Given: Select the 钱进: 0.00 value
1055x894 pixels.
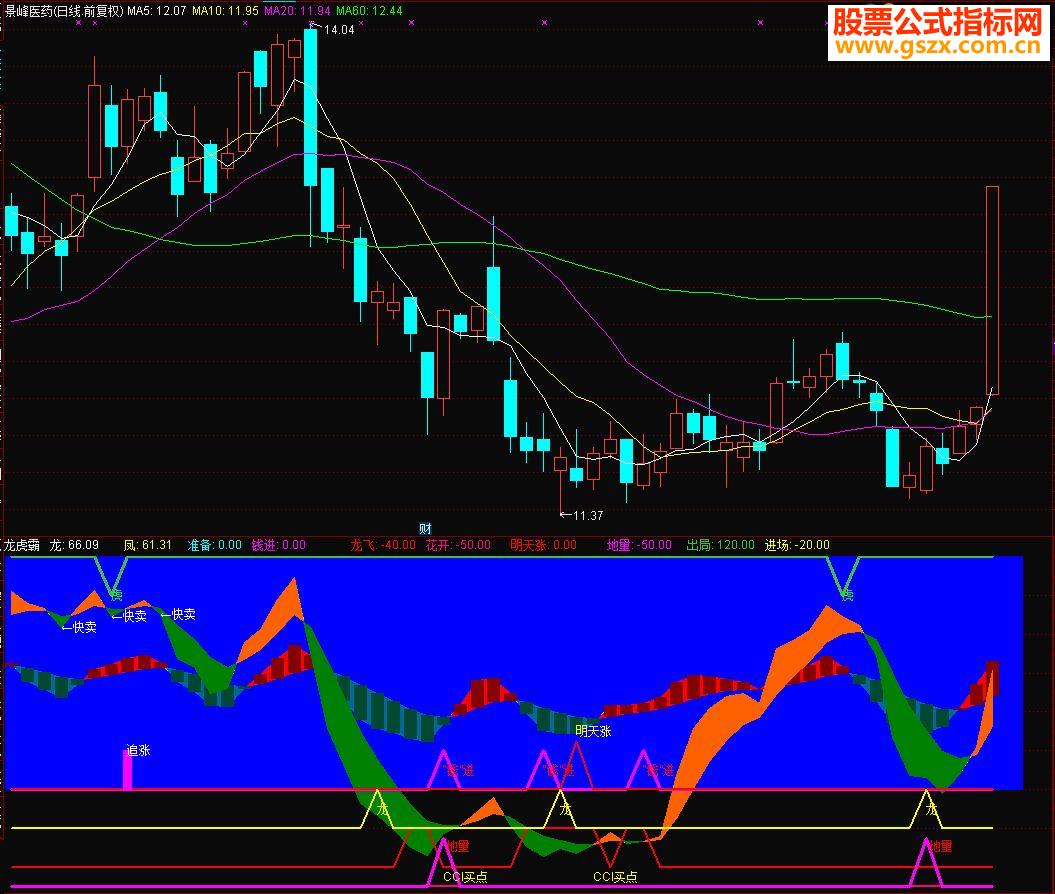Looking at the screenshot, I should click(x=279, y=545).
